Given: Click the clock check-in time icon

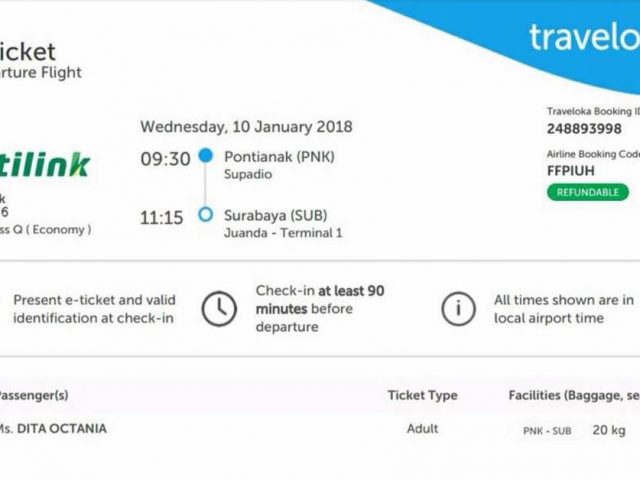Looking at the screenshot, I should pyautogui.click(x=219, y=310).
